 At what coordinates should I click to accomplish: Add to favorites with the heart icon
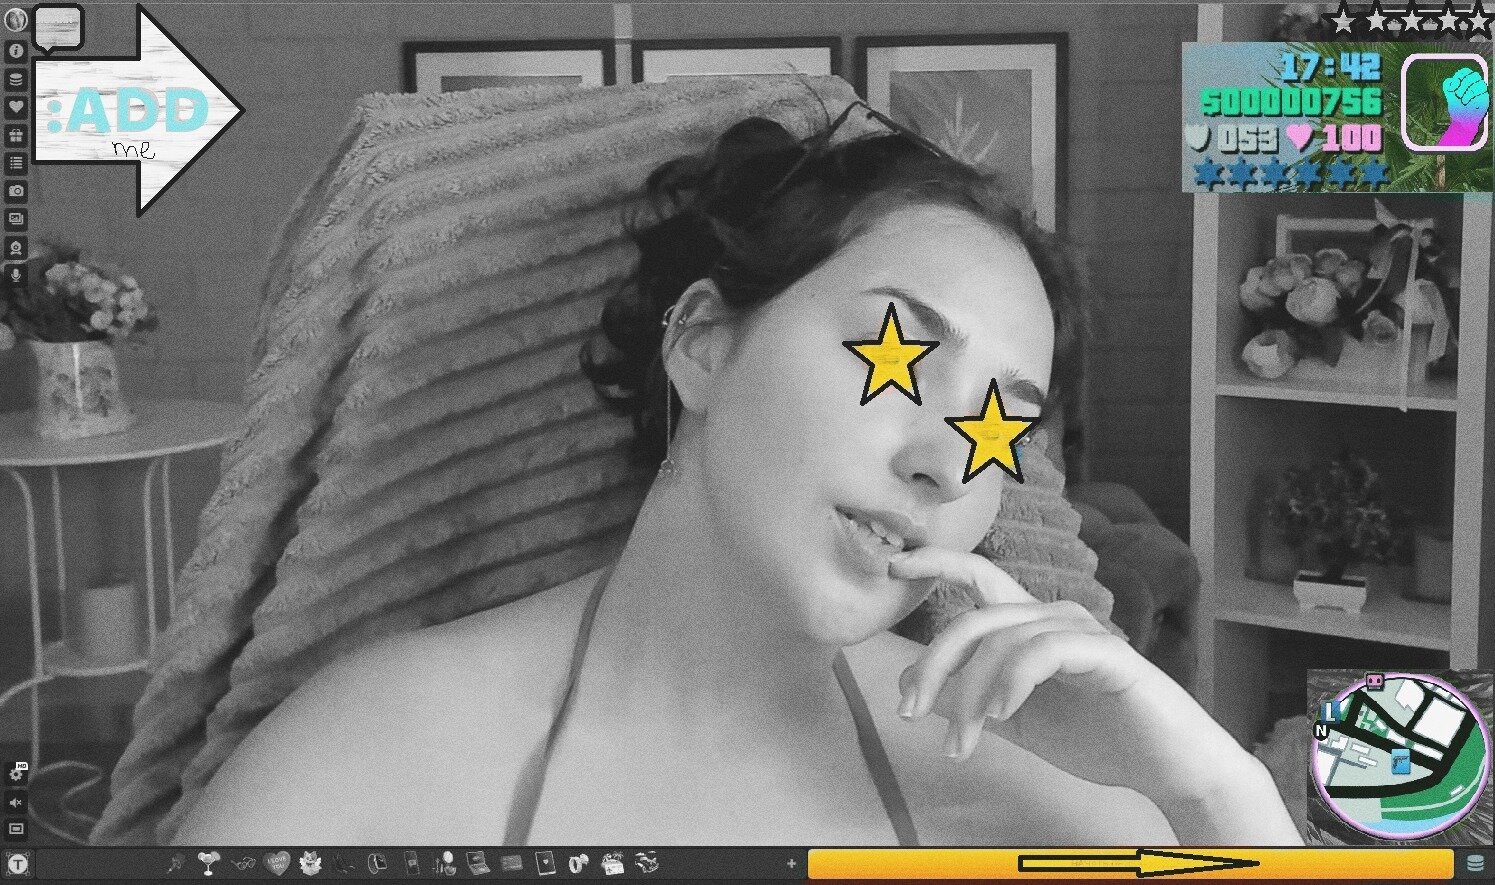coord(16,106)
